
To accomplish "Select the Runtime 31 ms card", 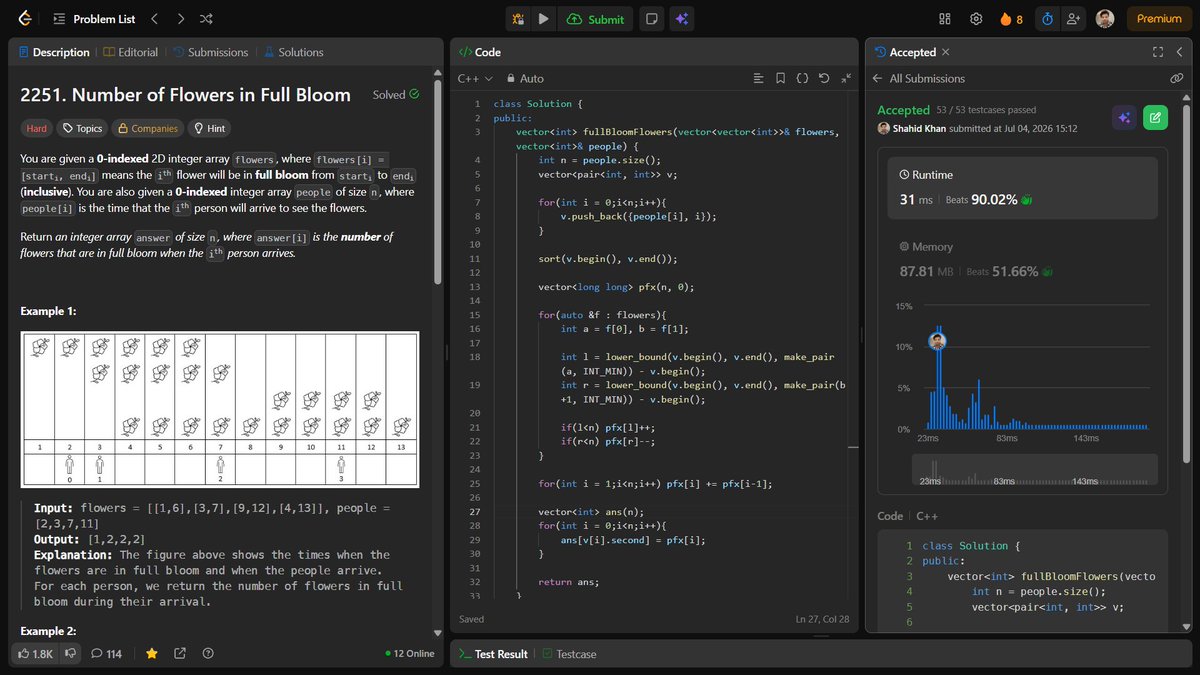I will coord(1022,188).
